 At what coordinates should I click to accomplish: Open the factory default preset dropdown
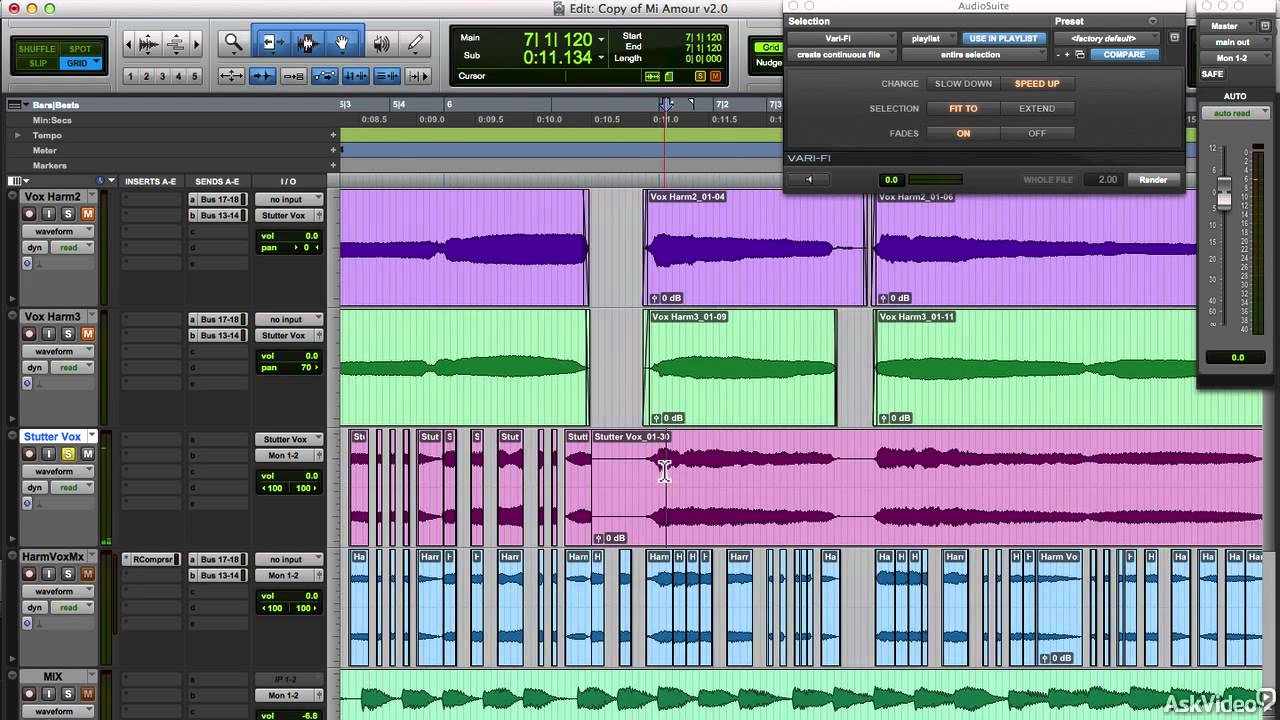tap(1108, 39)
